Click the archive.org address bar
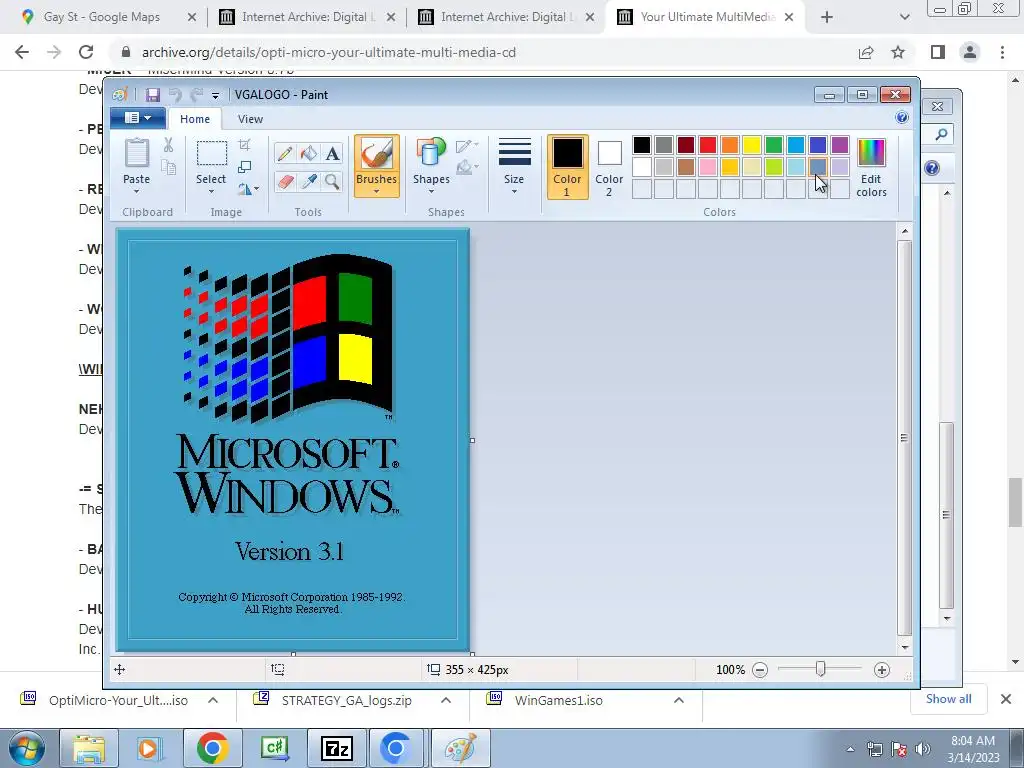1024x768 pixels. pos(483,52)
